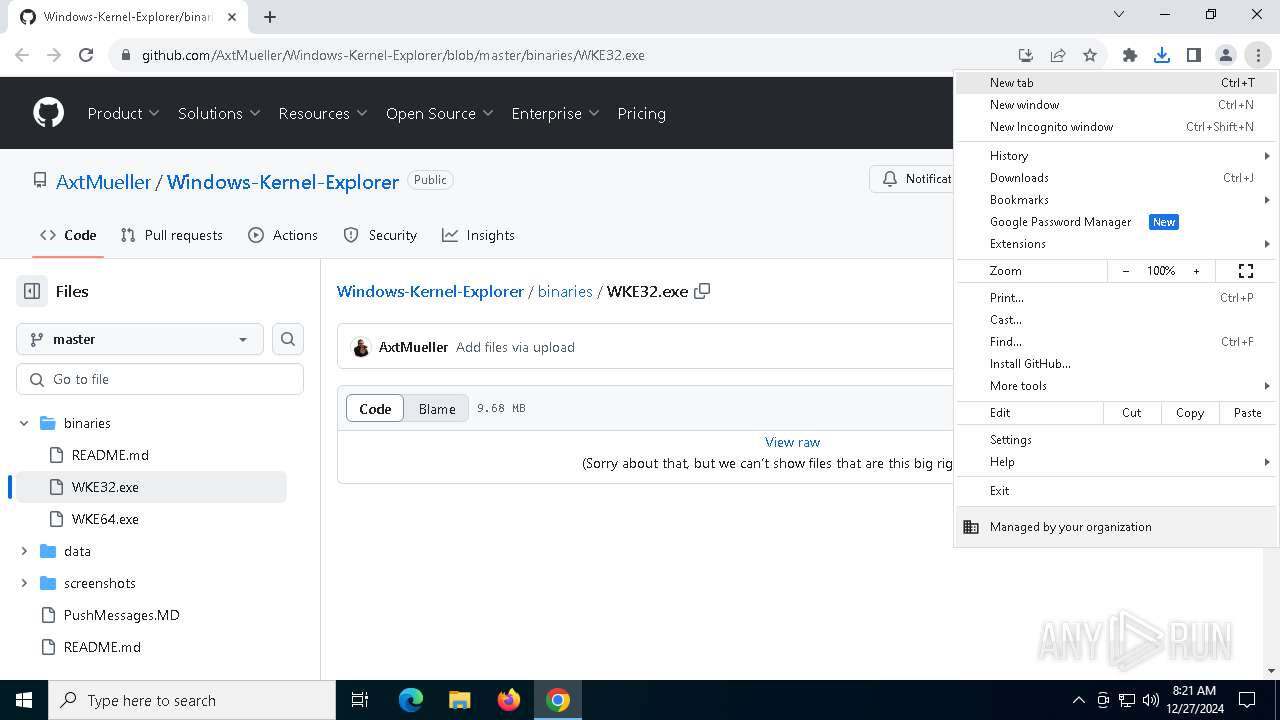1280x720 pixels.
Task: Toggle fullscreen icon in Zoom row
Action: coord(1246,271)
